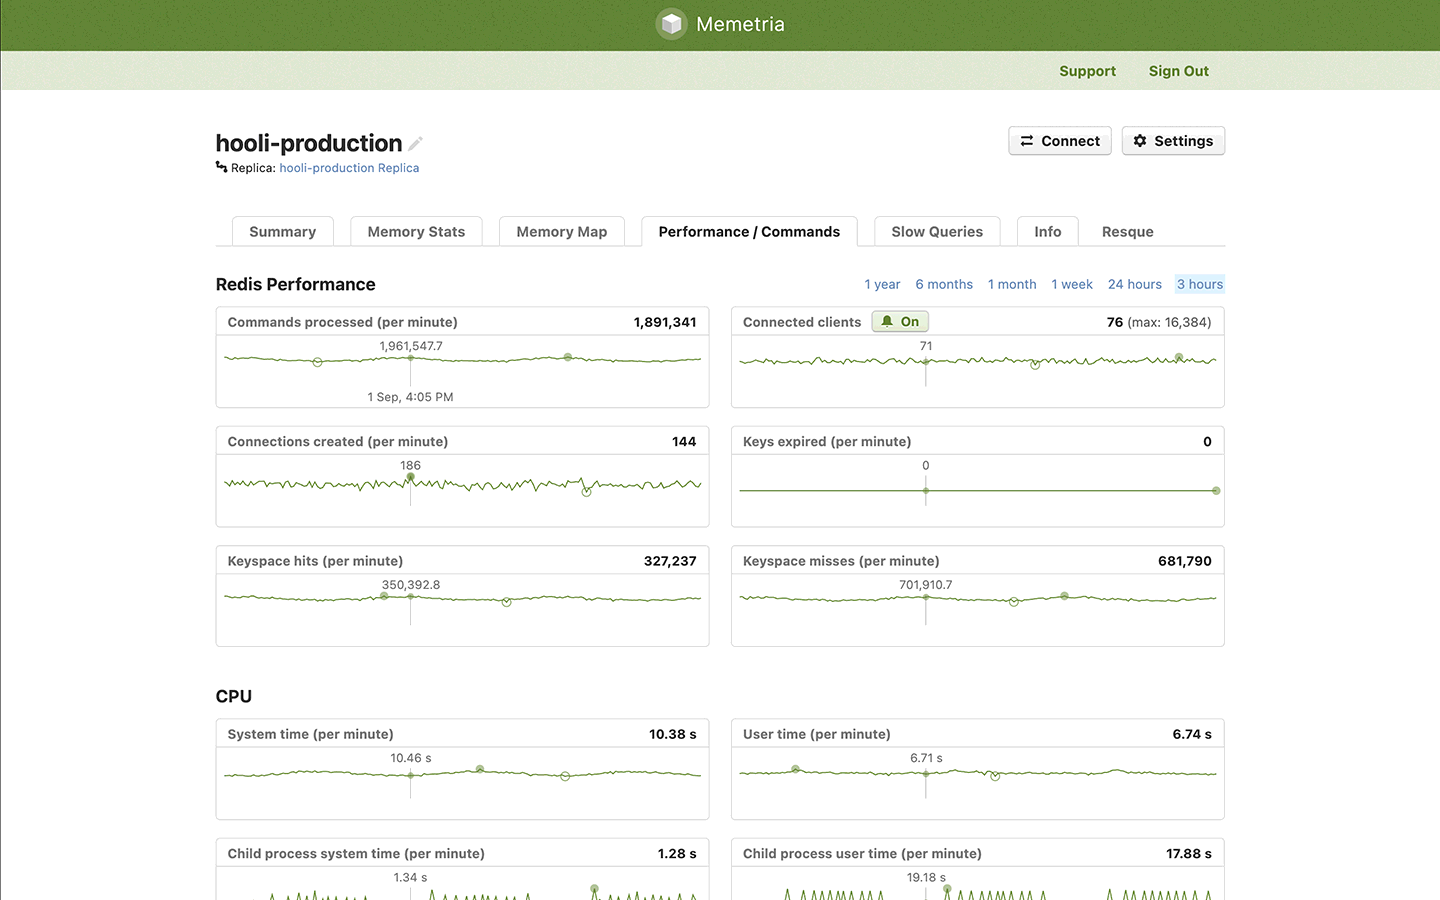Click the pencil icon beside hooli-production
Viewport: 1440px width, 900px height.
tap(416, 144)
